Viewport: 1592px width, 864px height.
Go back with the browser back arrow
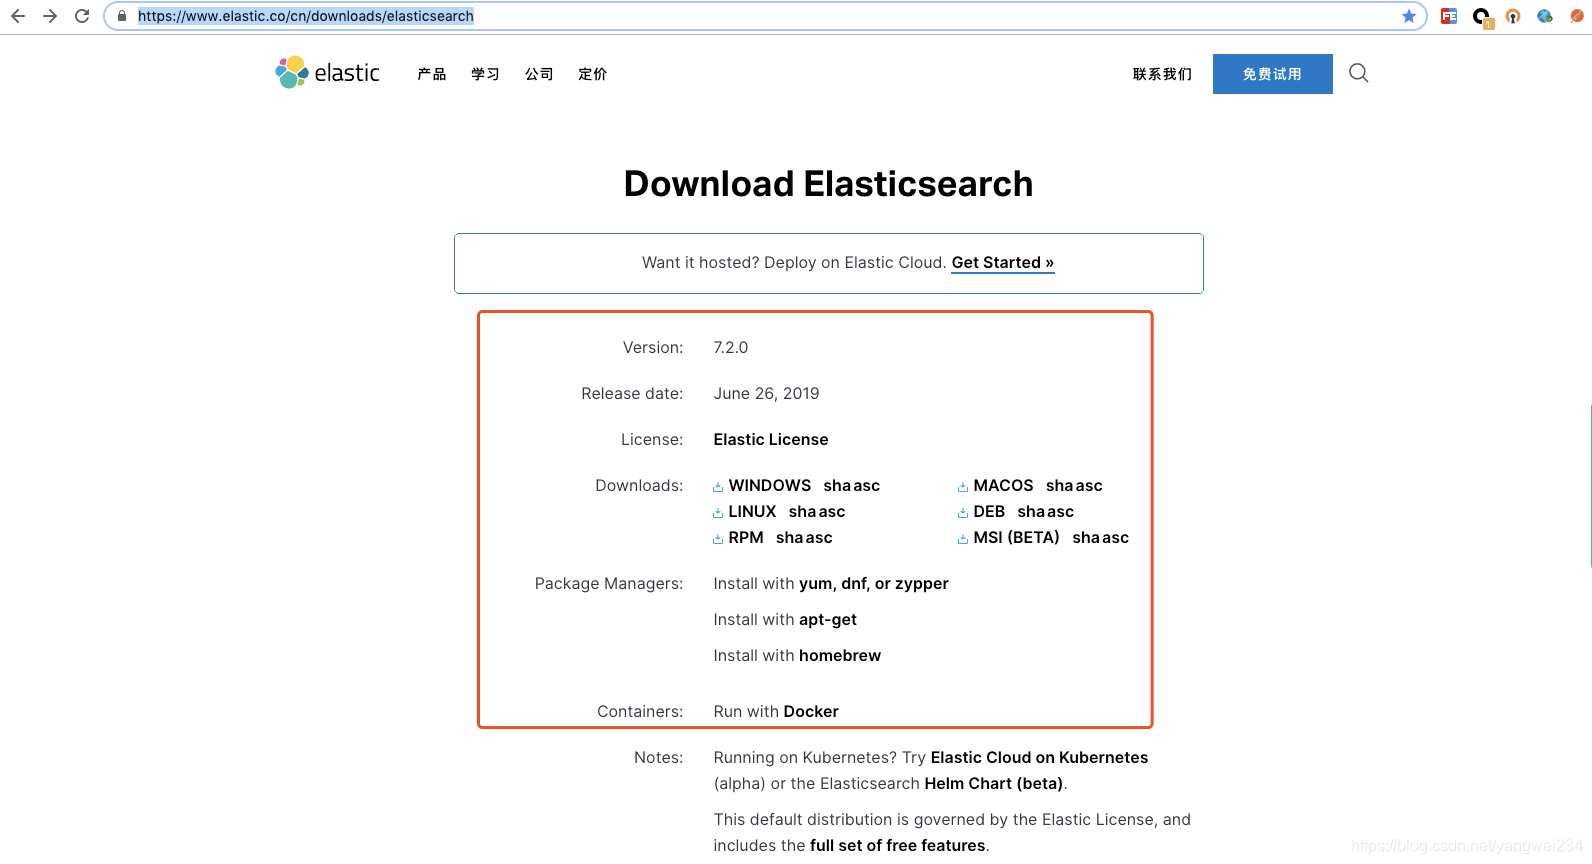pos(18,16)
